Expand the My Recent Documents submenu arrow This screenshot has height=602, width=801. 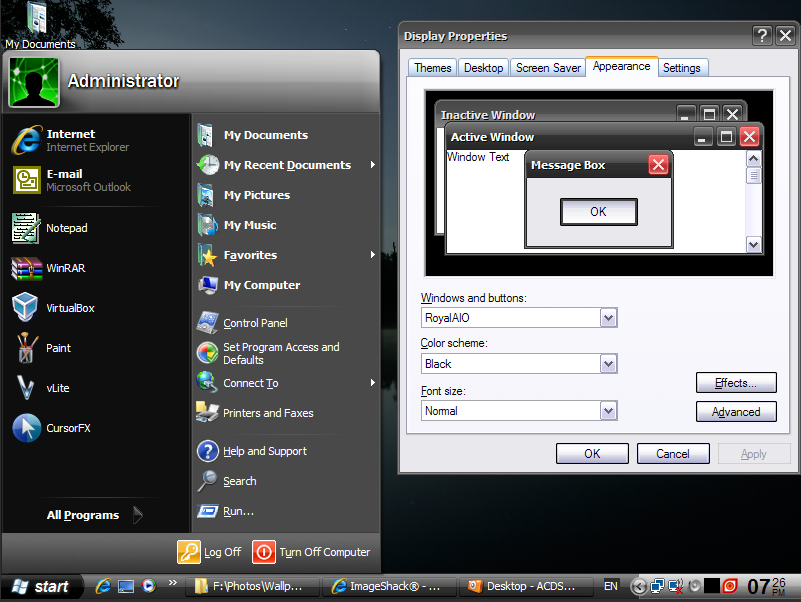(373, 165)
